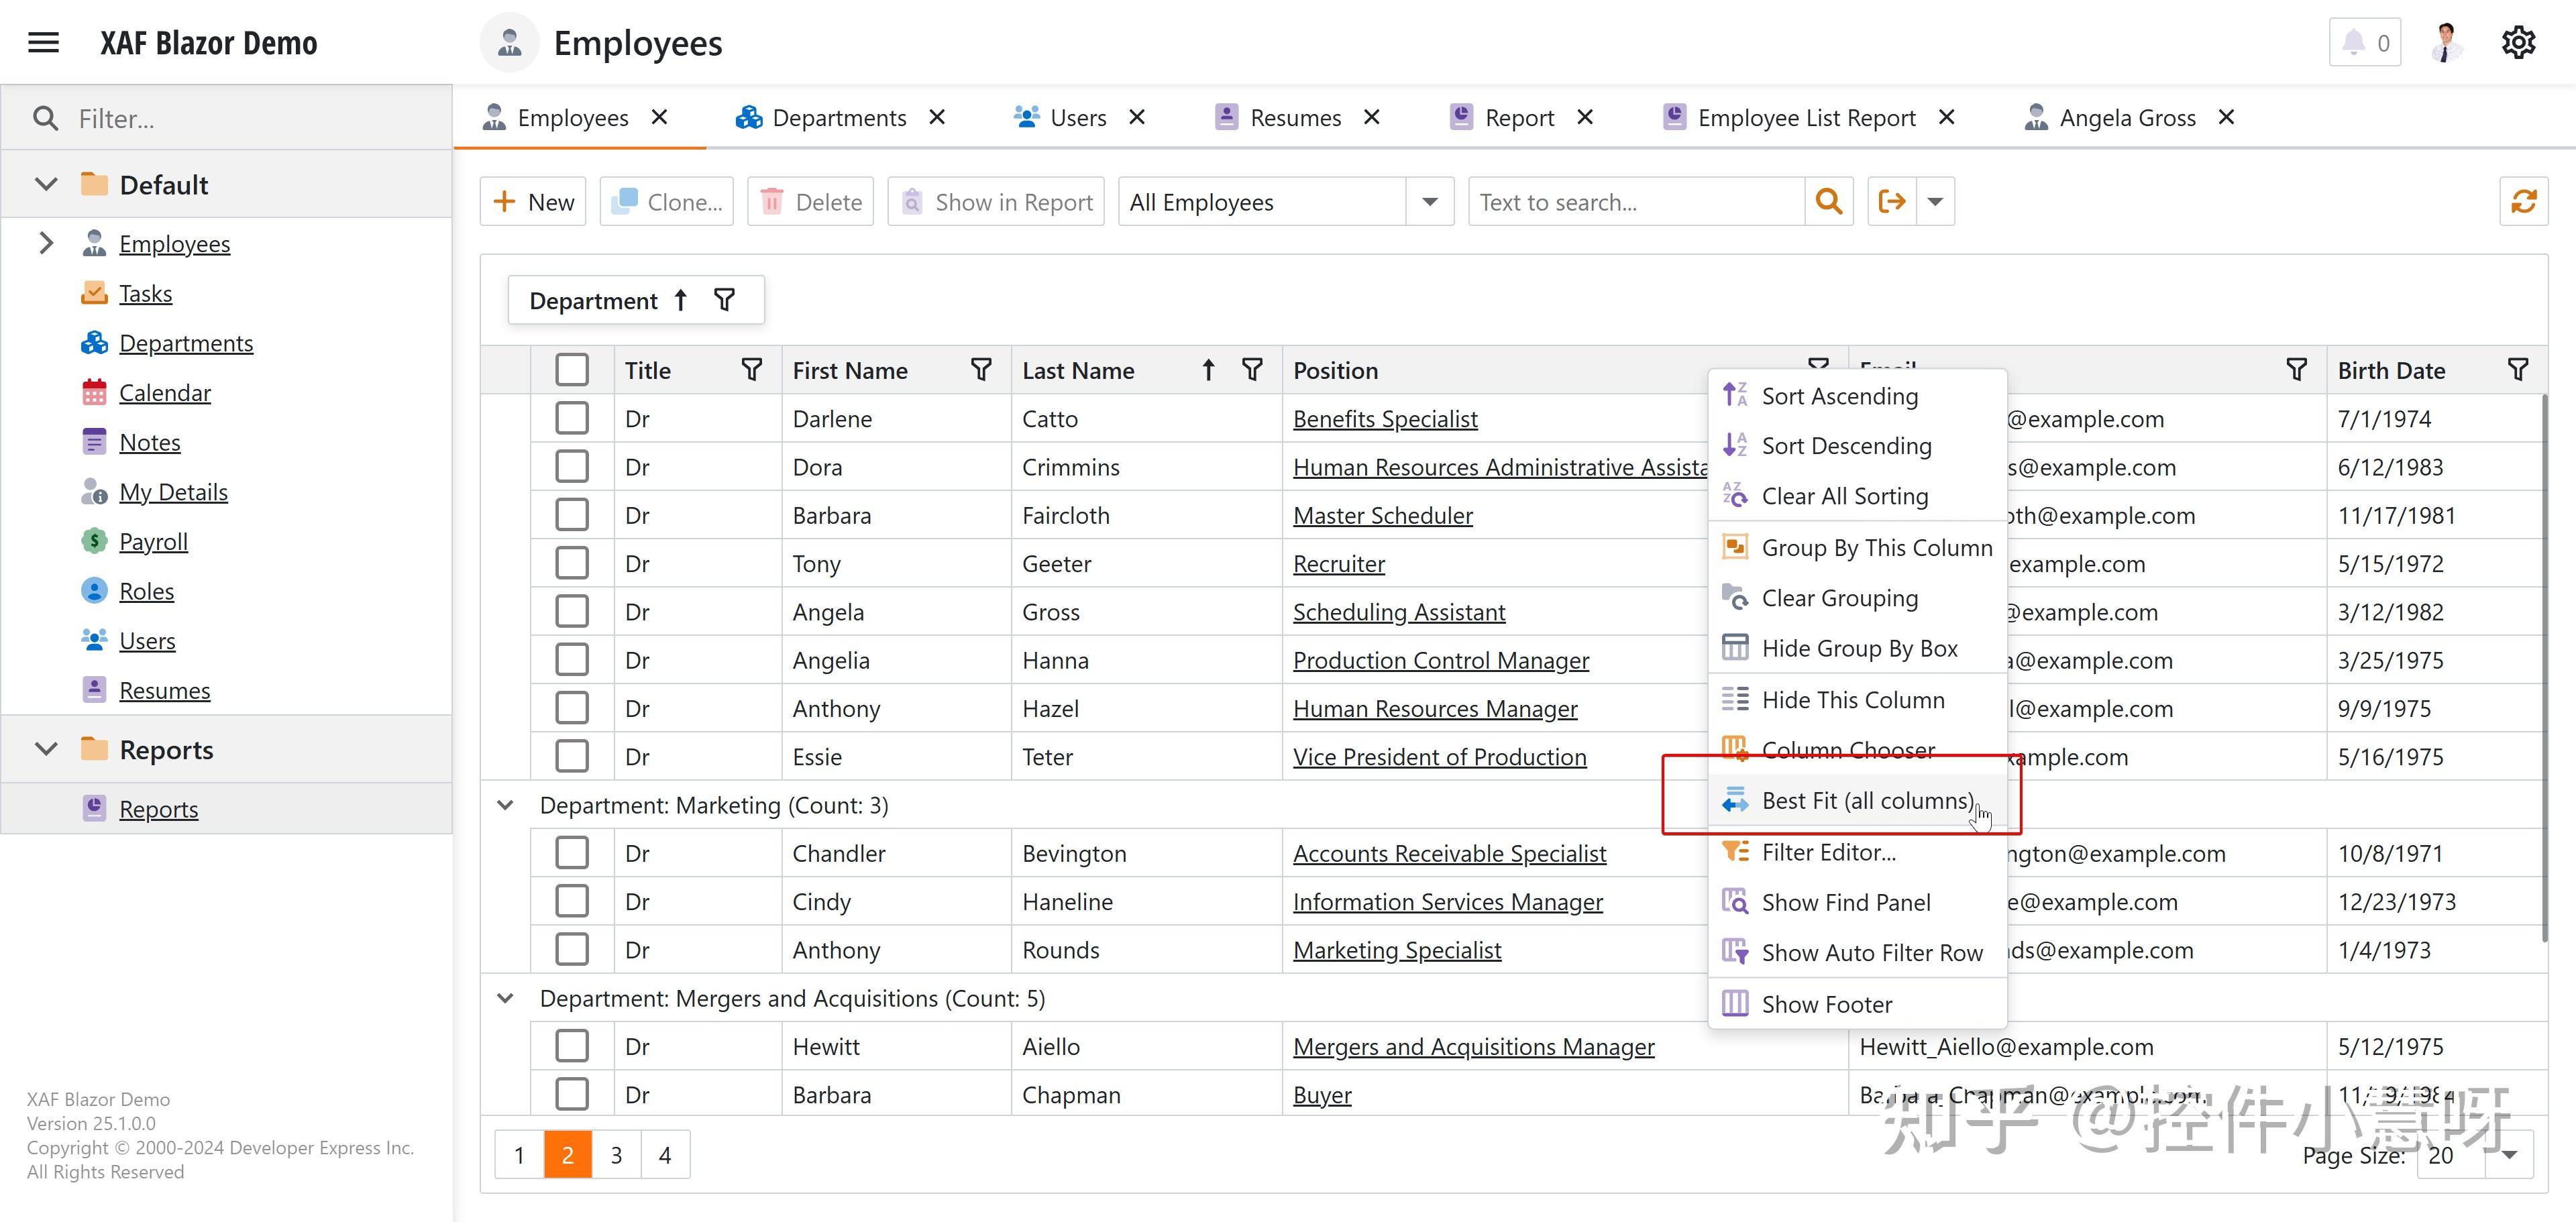The image size is (2576, 1222).
Task: Check the row checkbox for Hewitt Aiello
Action: pyautogui.click(x=571, y=1045)
